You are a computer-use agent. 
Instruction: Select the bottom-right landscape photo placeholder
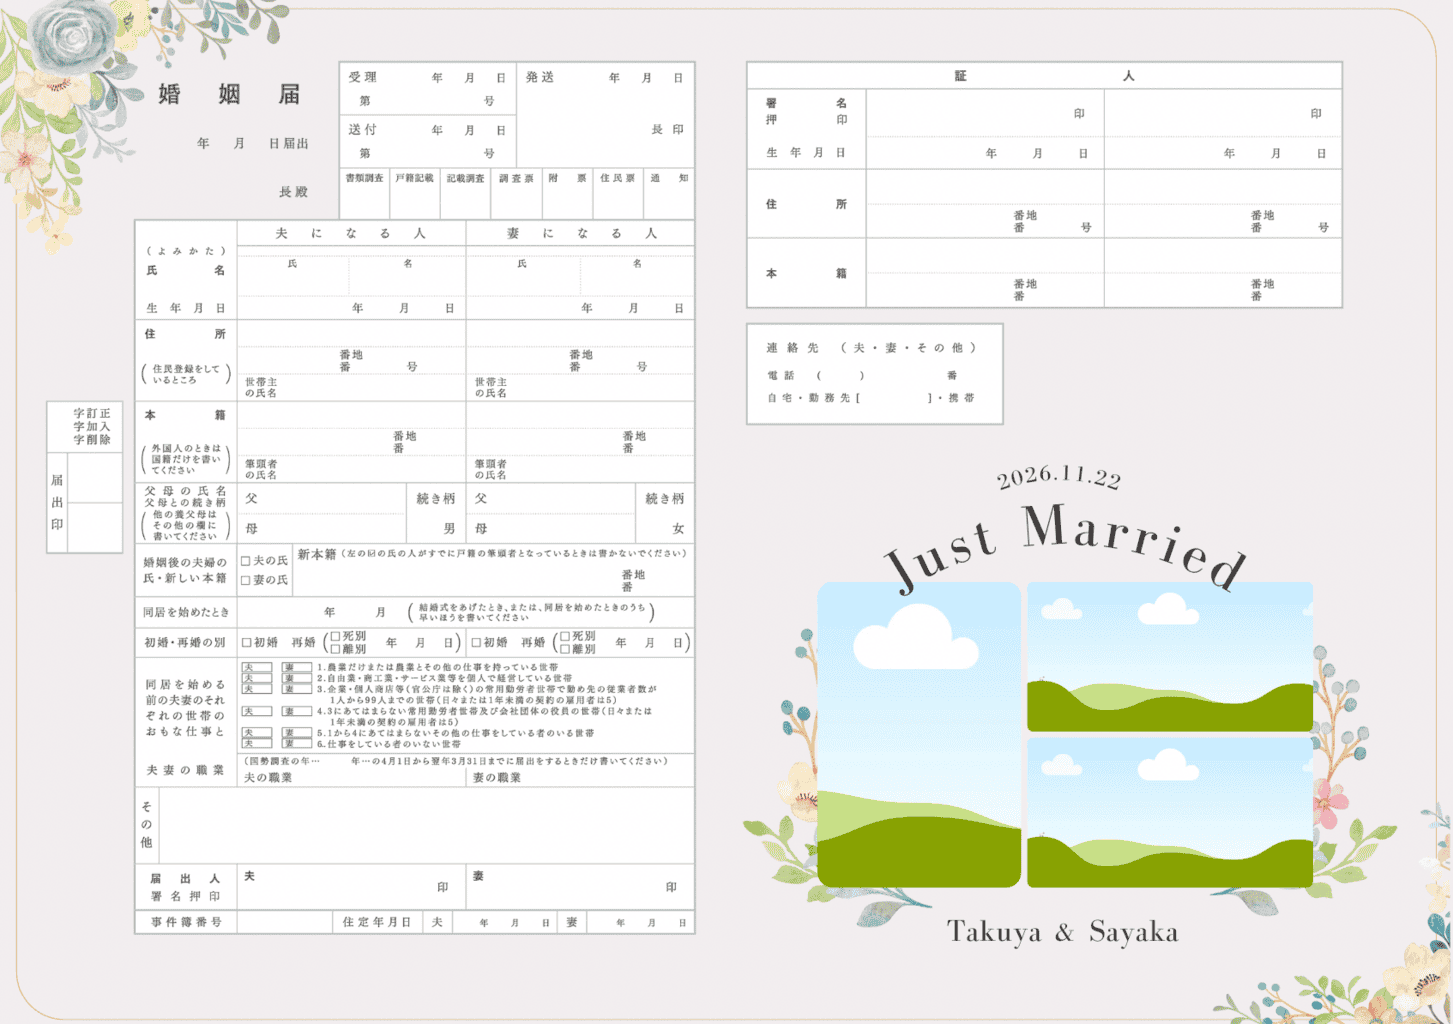click(1169, 812)
